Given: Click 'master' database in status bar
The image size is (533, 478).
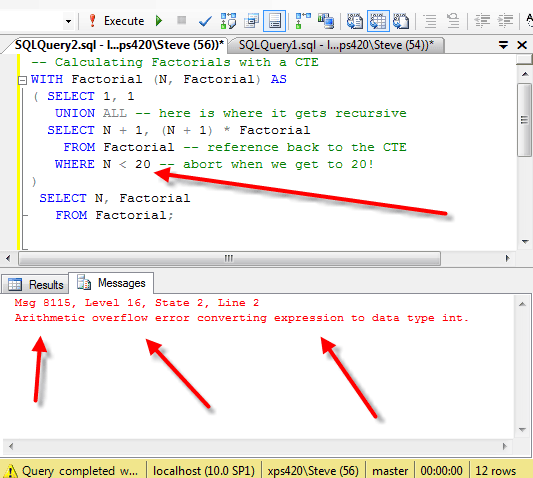Looking at the screenshot, I should pyautogui.click(x=390, y=471).
